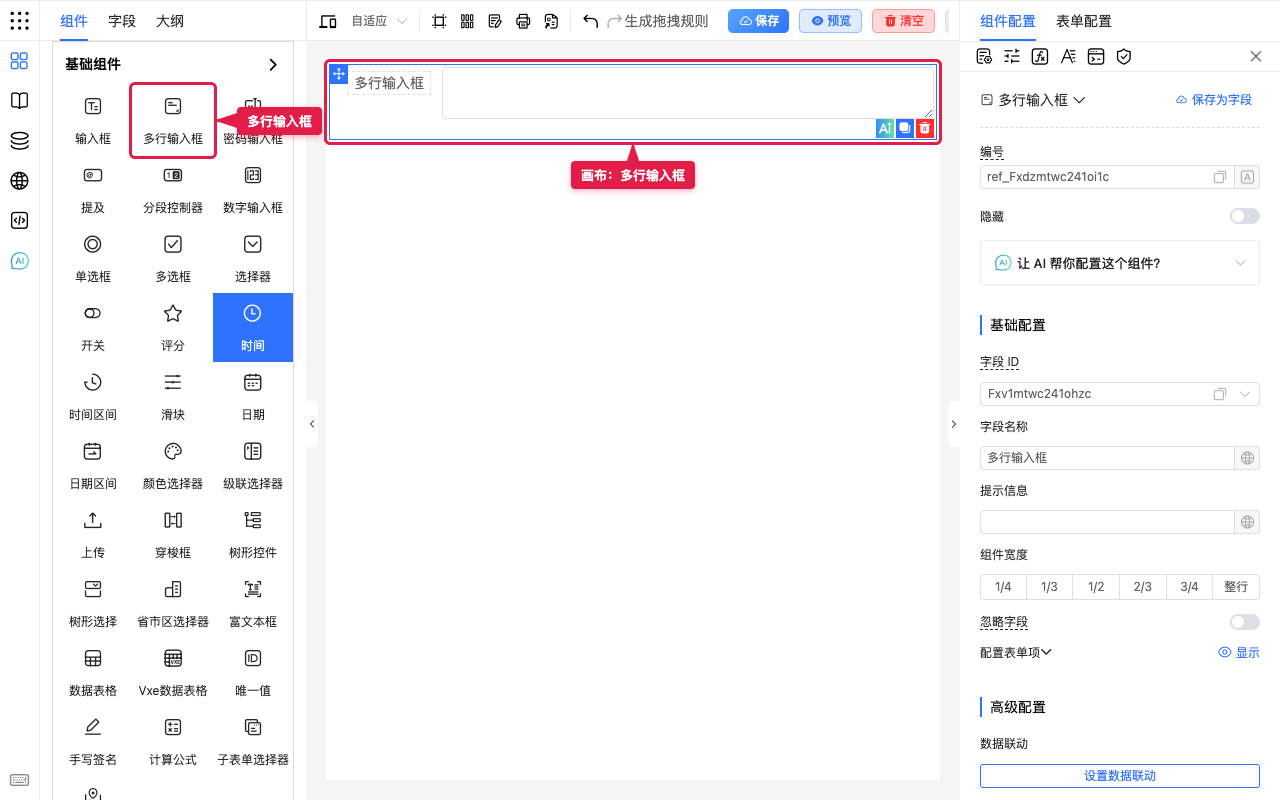Viewport: 1280px width, 800px height.
Task: Click the red 清空 button
Action: tap(904, 21)
